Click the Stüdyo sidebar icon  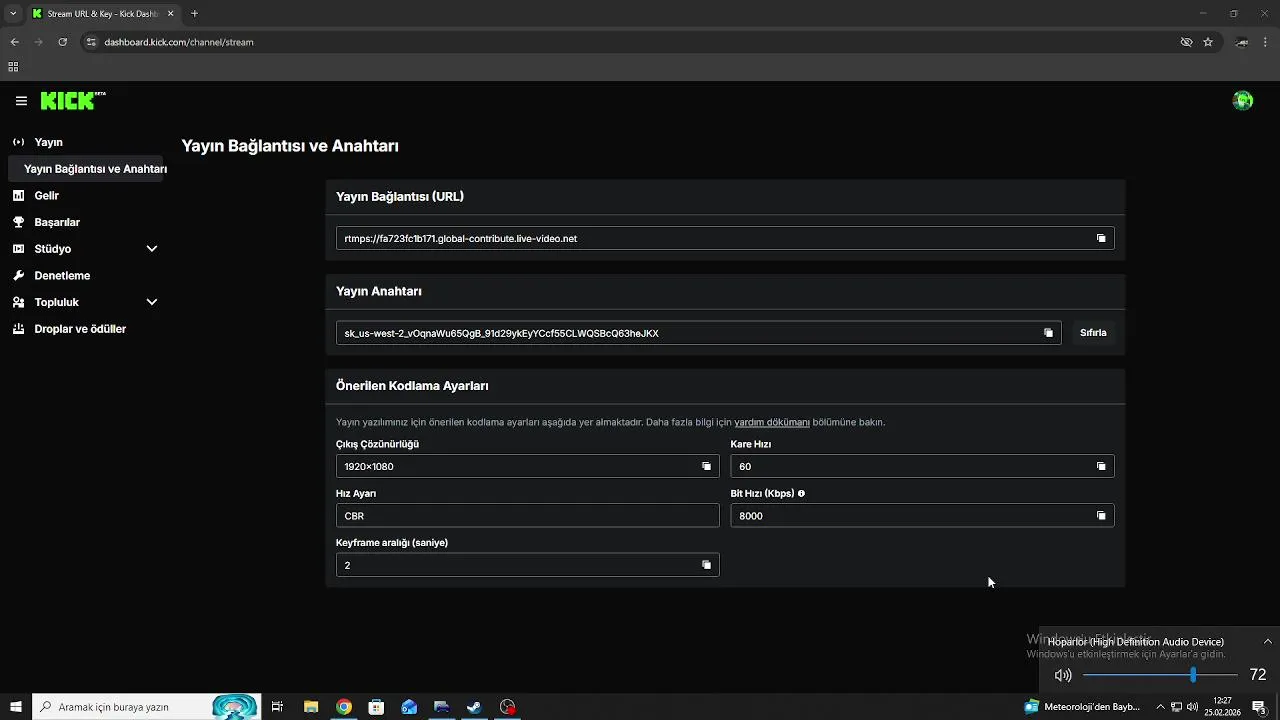click(x=18, y=249)
